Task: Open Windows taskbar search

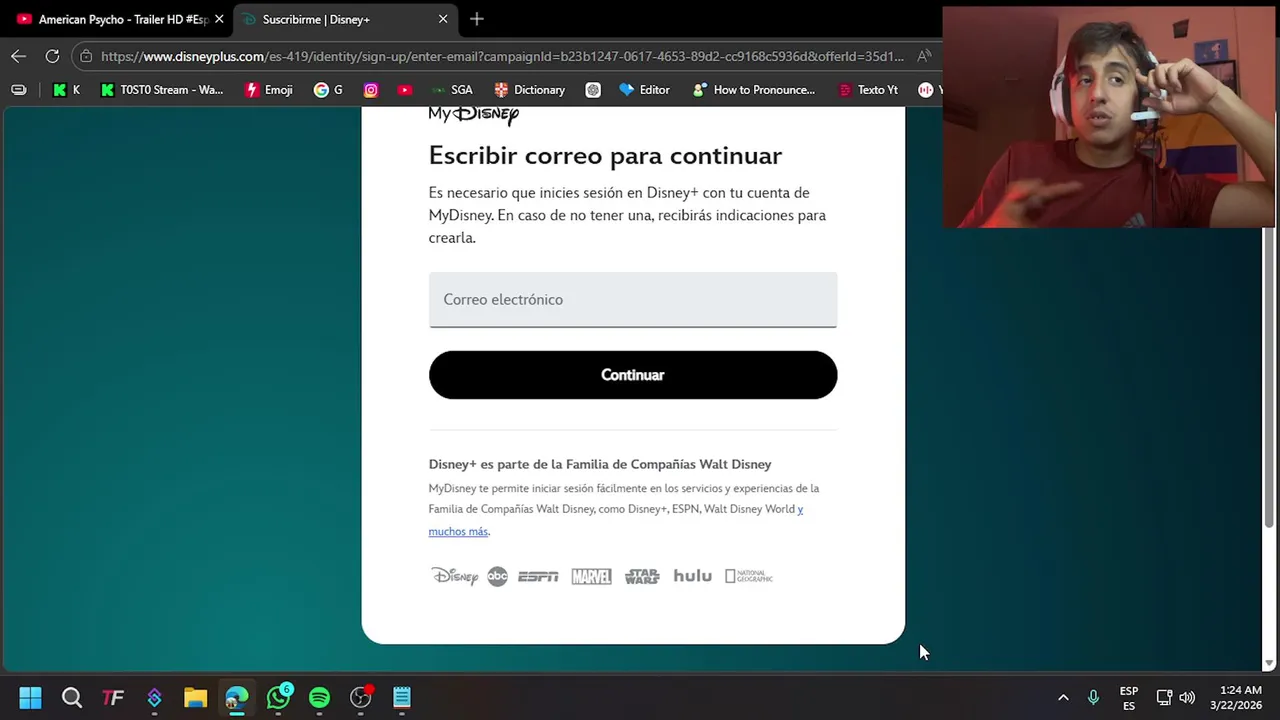Action: 72,697
